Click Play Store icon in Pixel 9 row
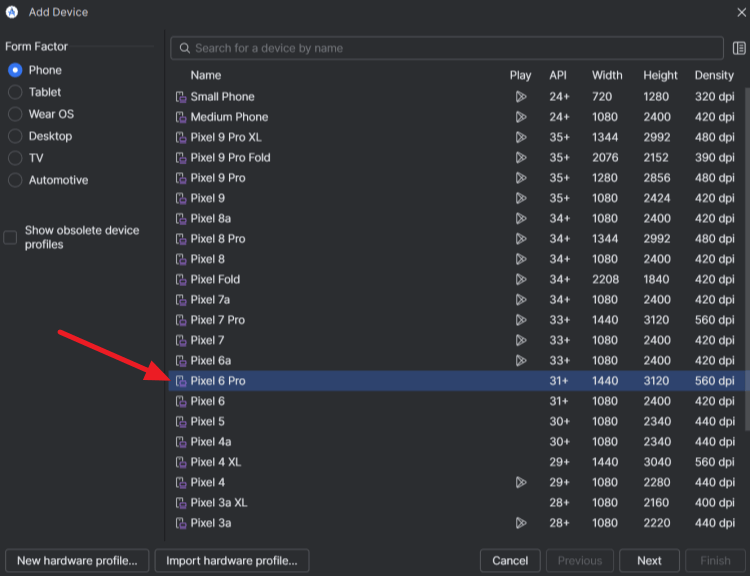This screenshot has width=750, height=576. 521,198
